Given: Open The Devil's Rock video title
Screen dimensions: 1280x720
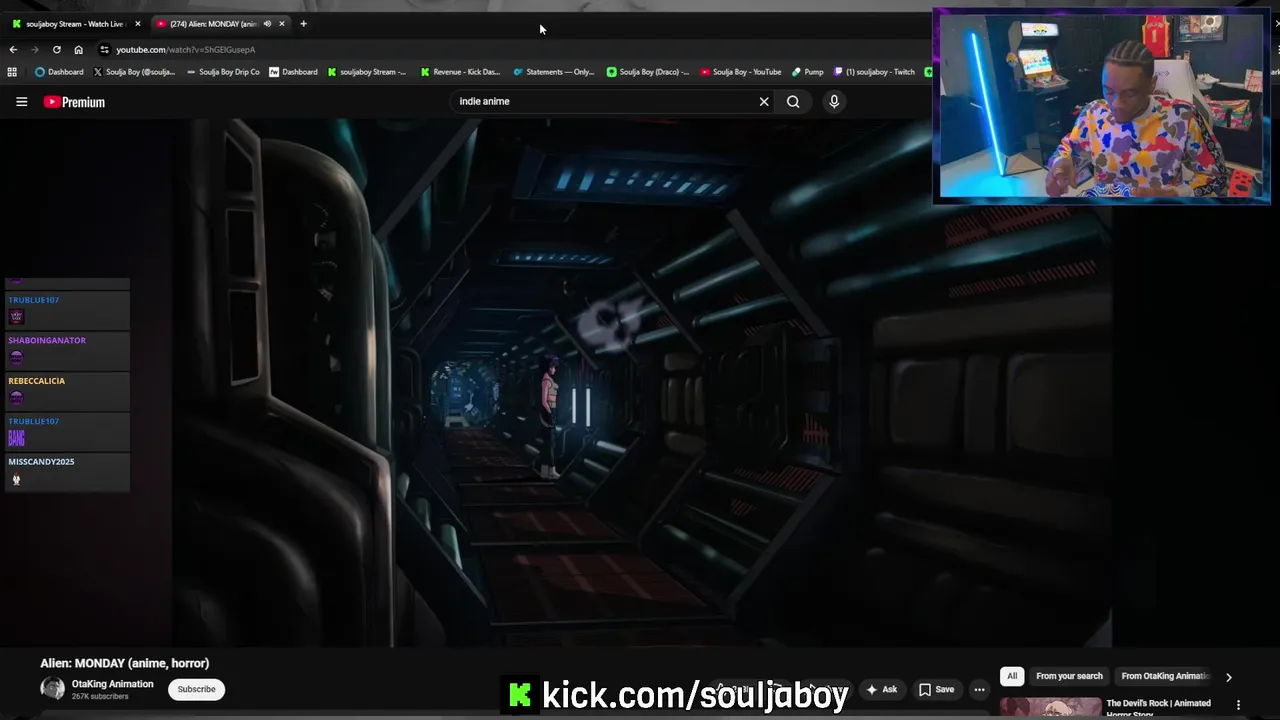Looking at the screenshot, I should coord(1158,708).
